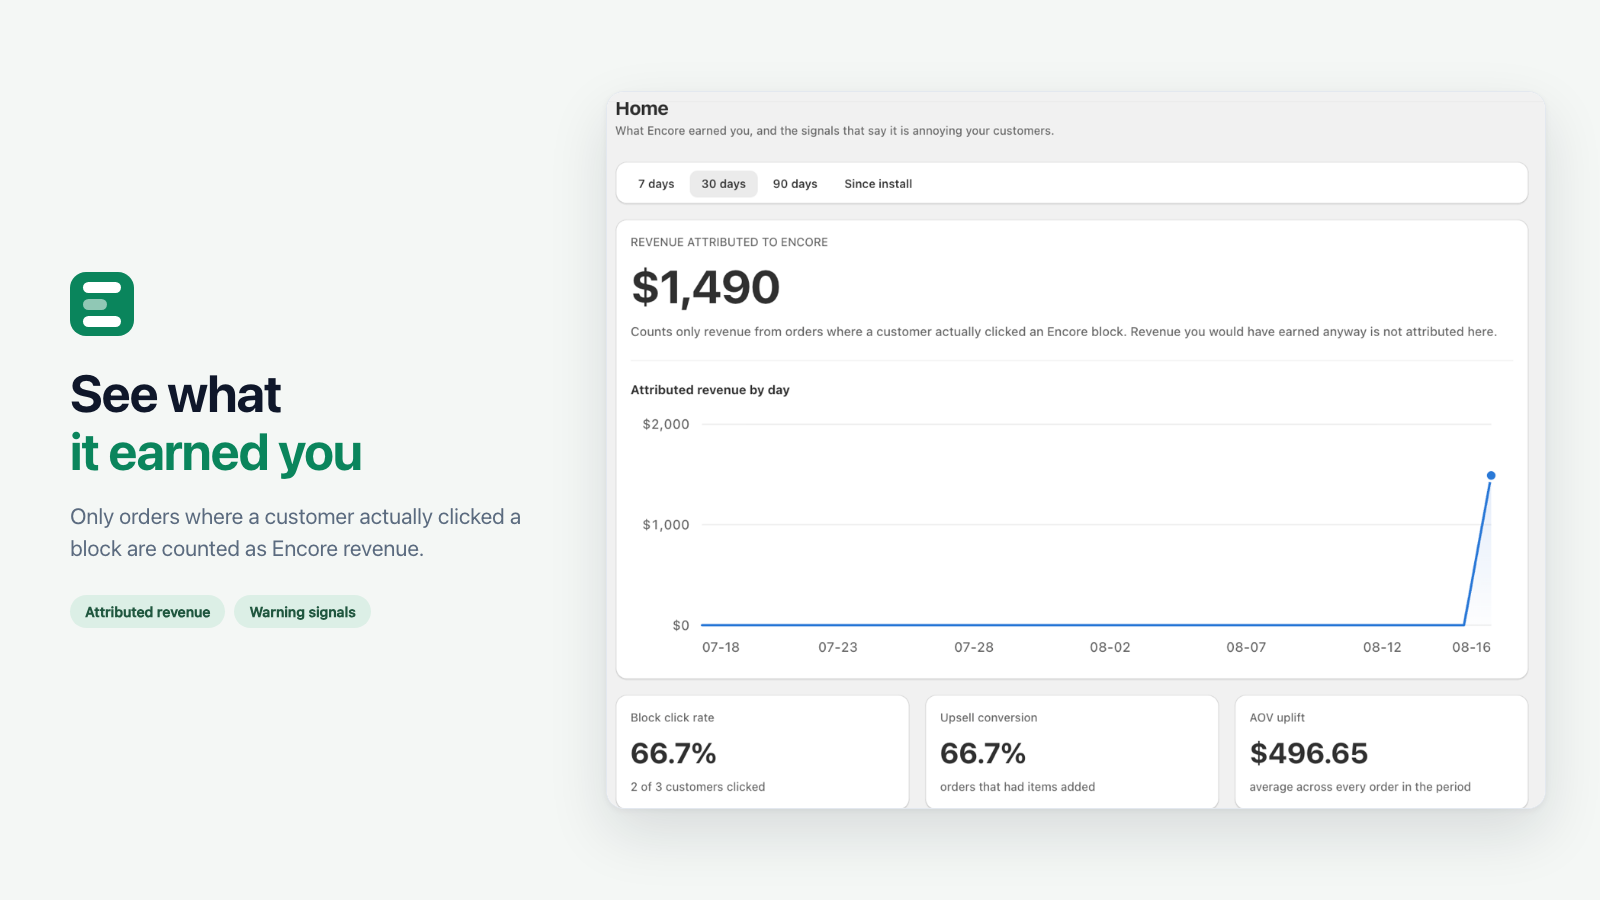Select the 7 days range tab
The width and height of the screenshot is (1600, 900).
point(656,184)
